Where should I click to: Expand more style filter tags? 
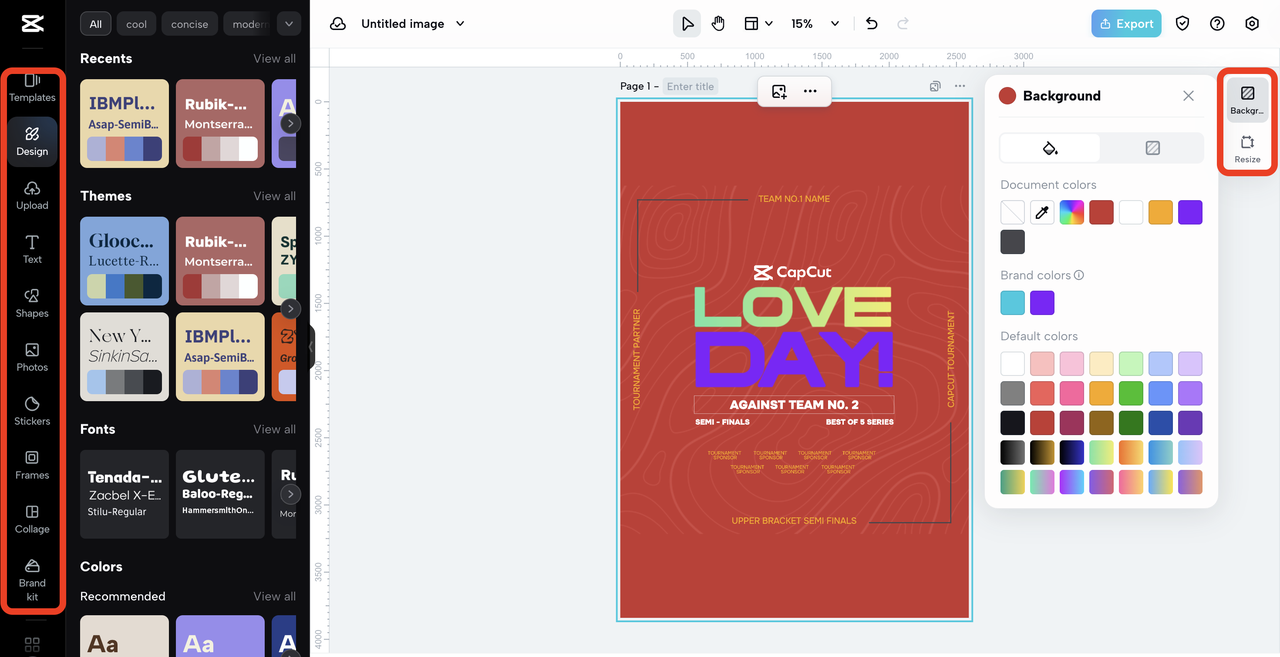(288, 24)
